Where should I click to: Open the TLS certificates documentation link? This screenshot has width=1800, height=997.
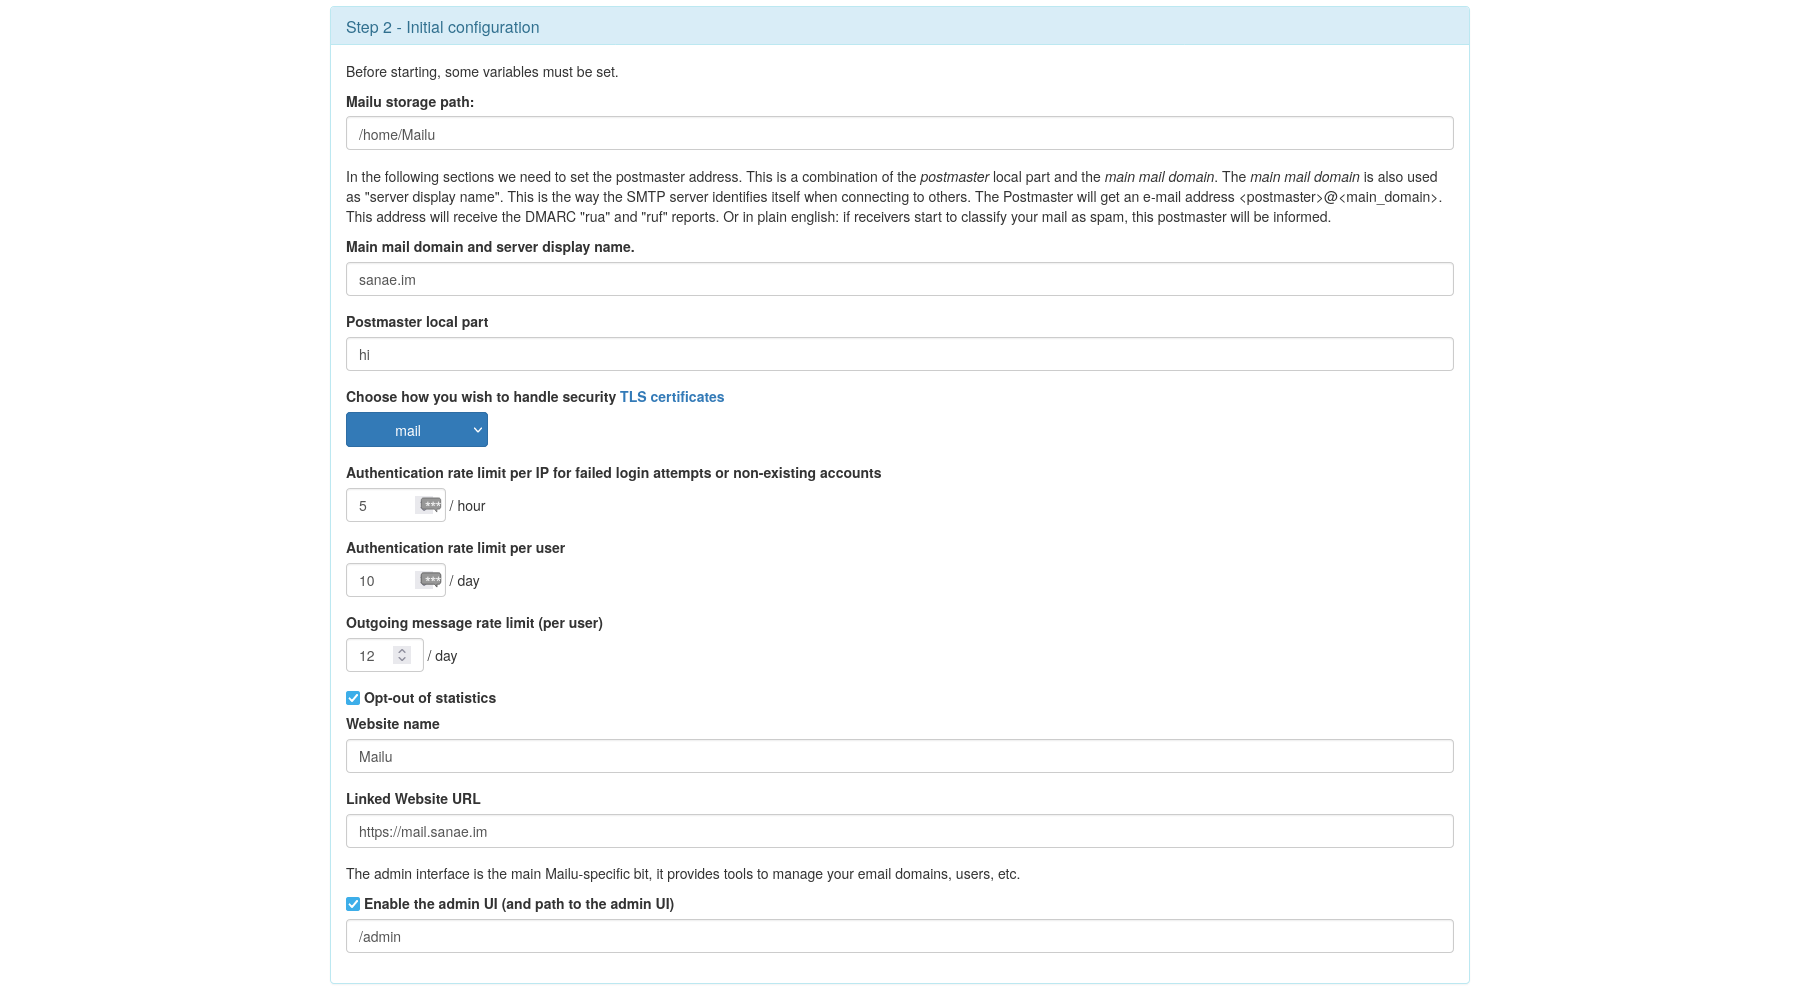pos(672,397)
